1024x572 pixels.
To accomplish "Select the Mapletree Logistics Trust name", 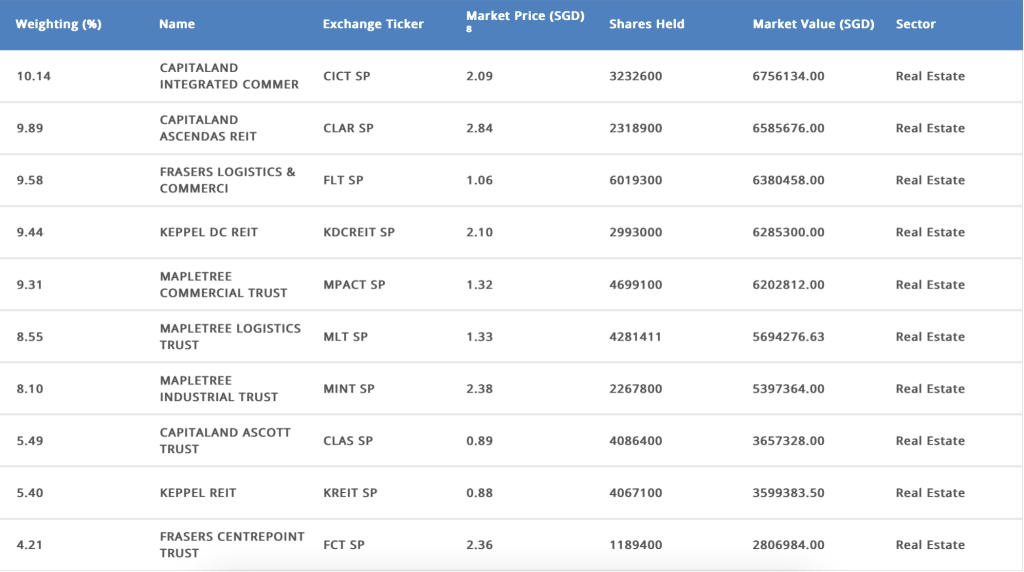I will (230, 336).
